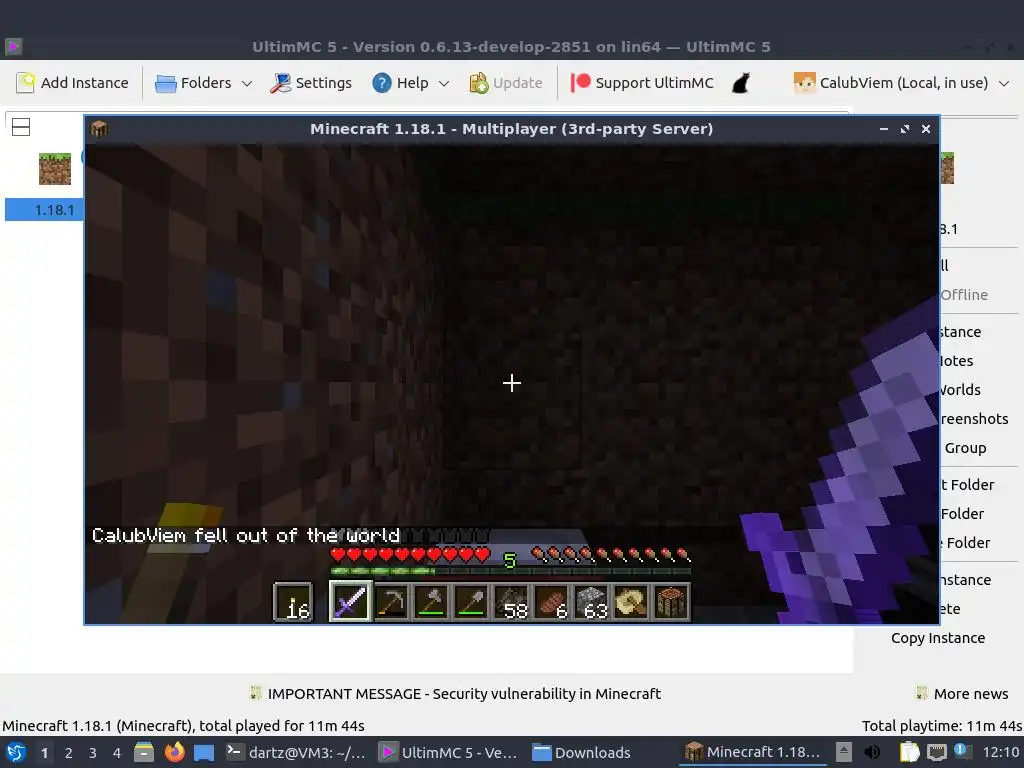This screenshot has width=1024, height=768.
Task: Click the Add Instance toolbar button
Action: pyautogui.click(x=72, y=83)
